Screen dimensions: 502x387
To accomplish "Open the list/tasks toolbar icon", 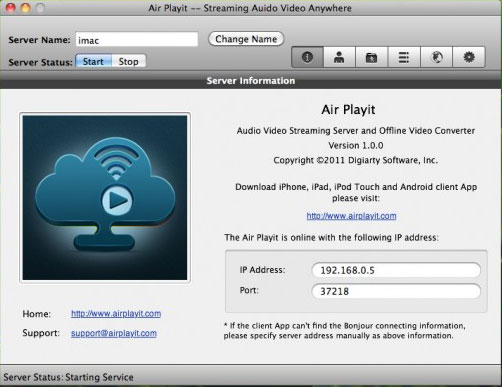I will pyautogui.click(x=404, y=57).
